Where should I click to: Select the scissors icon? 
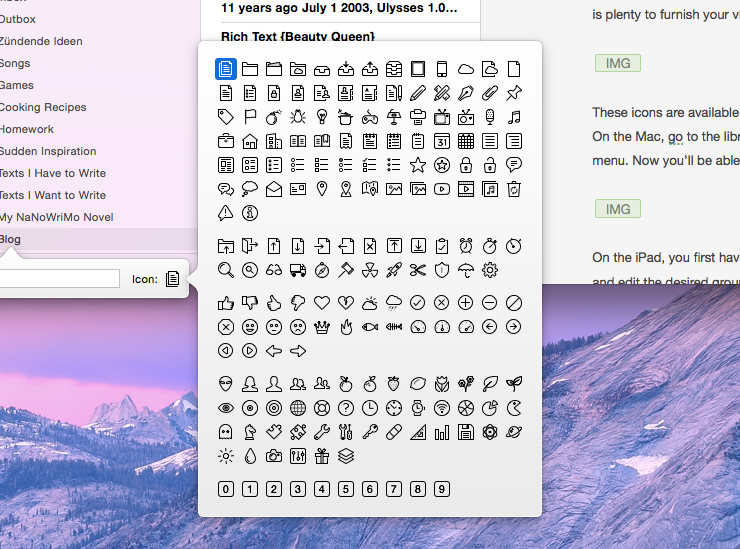(418, 270)
